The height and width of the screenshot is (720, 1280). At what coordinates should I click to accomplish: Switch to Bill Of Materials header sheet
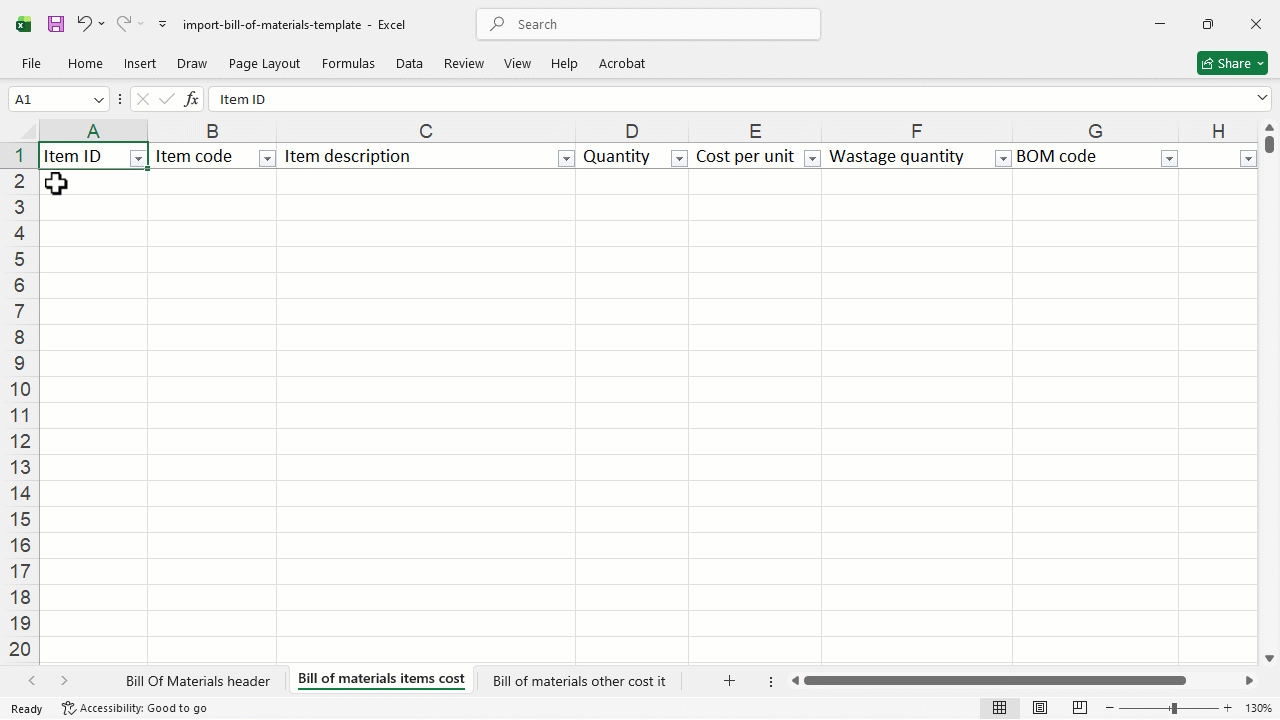198,681
